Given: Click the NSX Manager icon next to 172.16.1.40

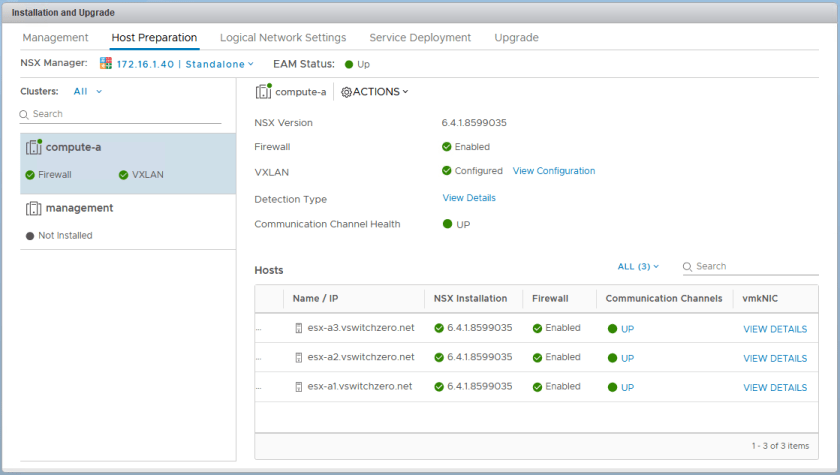Looking at the screenshot, I should click(x=106, y=64).
